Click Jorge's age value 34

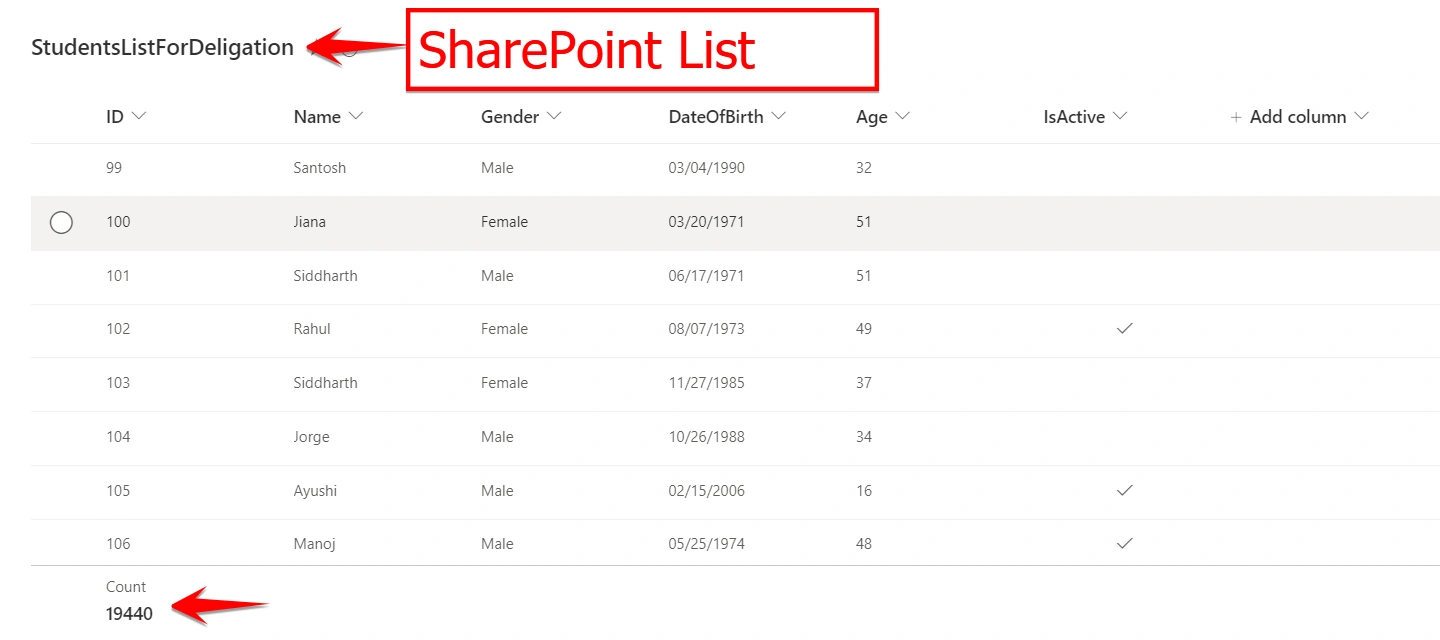pyautogui.click(x=864, y=437)
